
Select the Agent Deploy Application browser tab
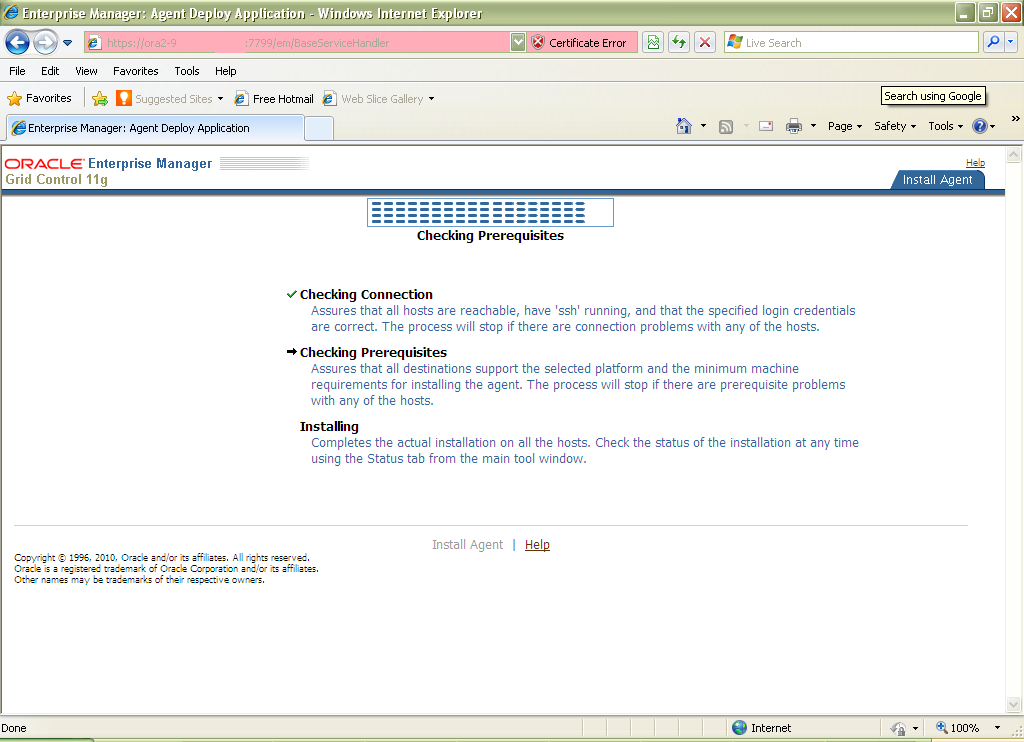(155, 128)
